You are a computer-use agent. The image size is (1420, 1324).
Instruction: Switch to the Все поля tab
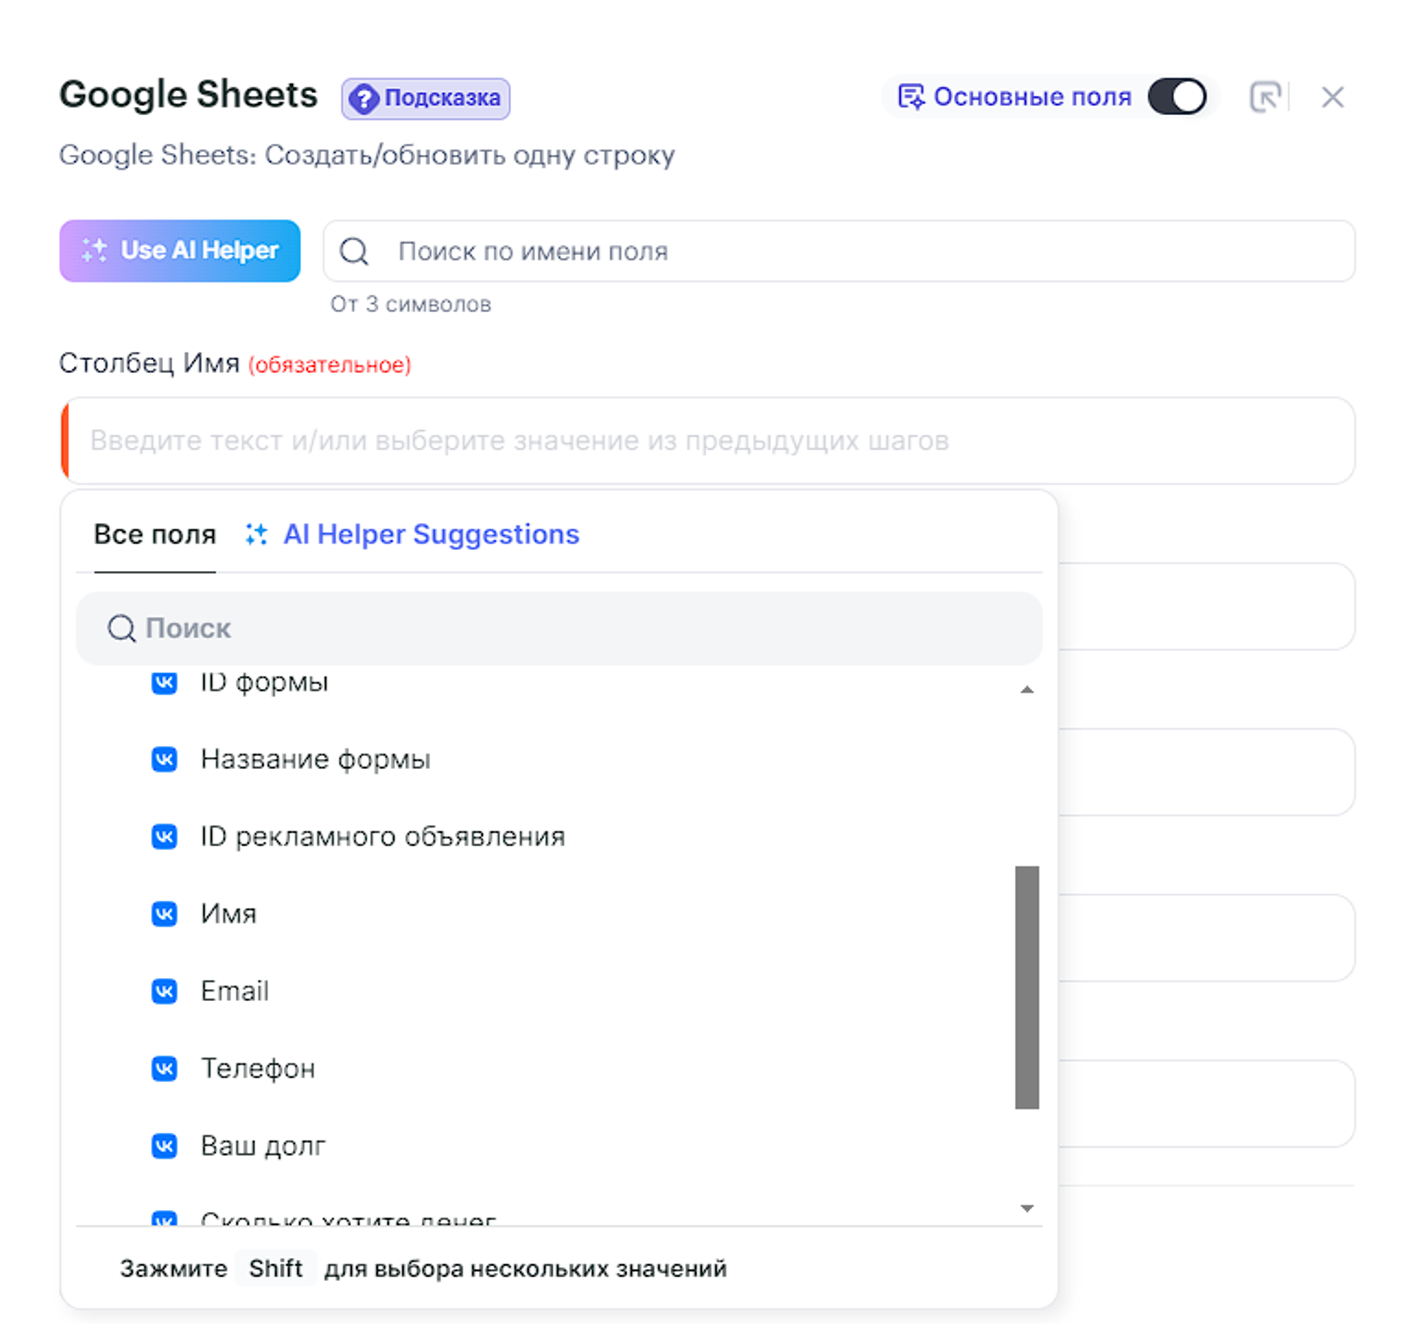tap(155, 535)
